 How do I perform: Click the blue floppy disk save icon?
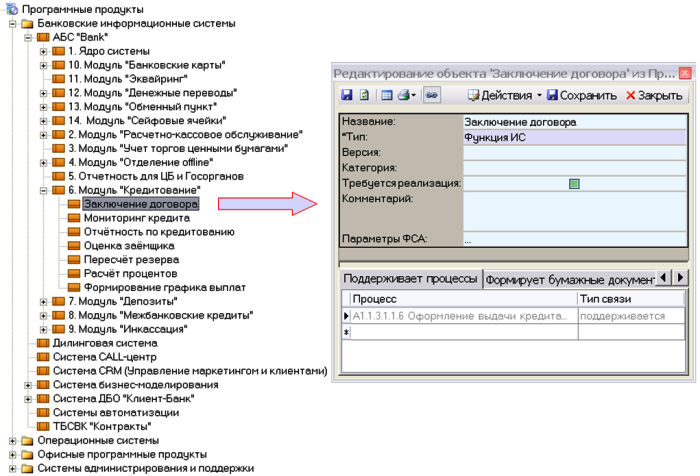(346, 96)
